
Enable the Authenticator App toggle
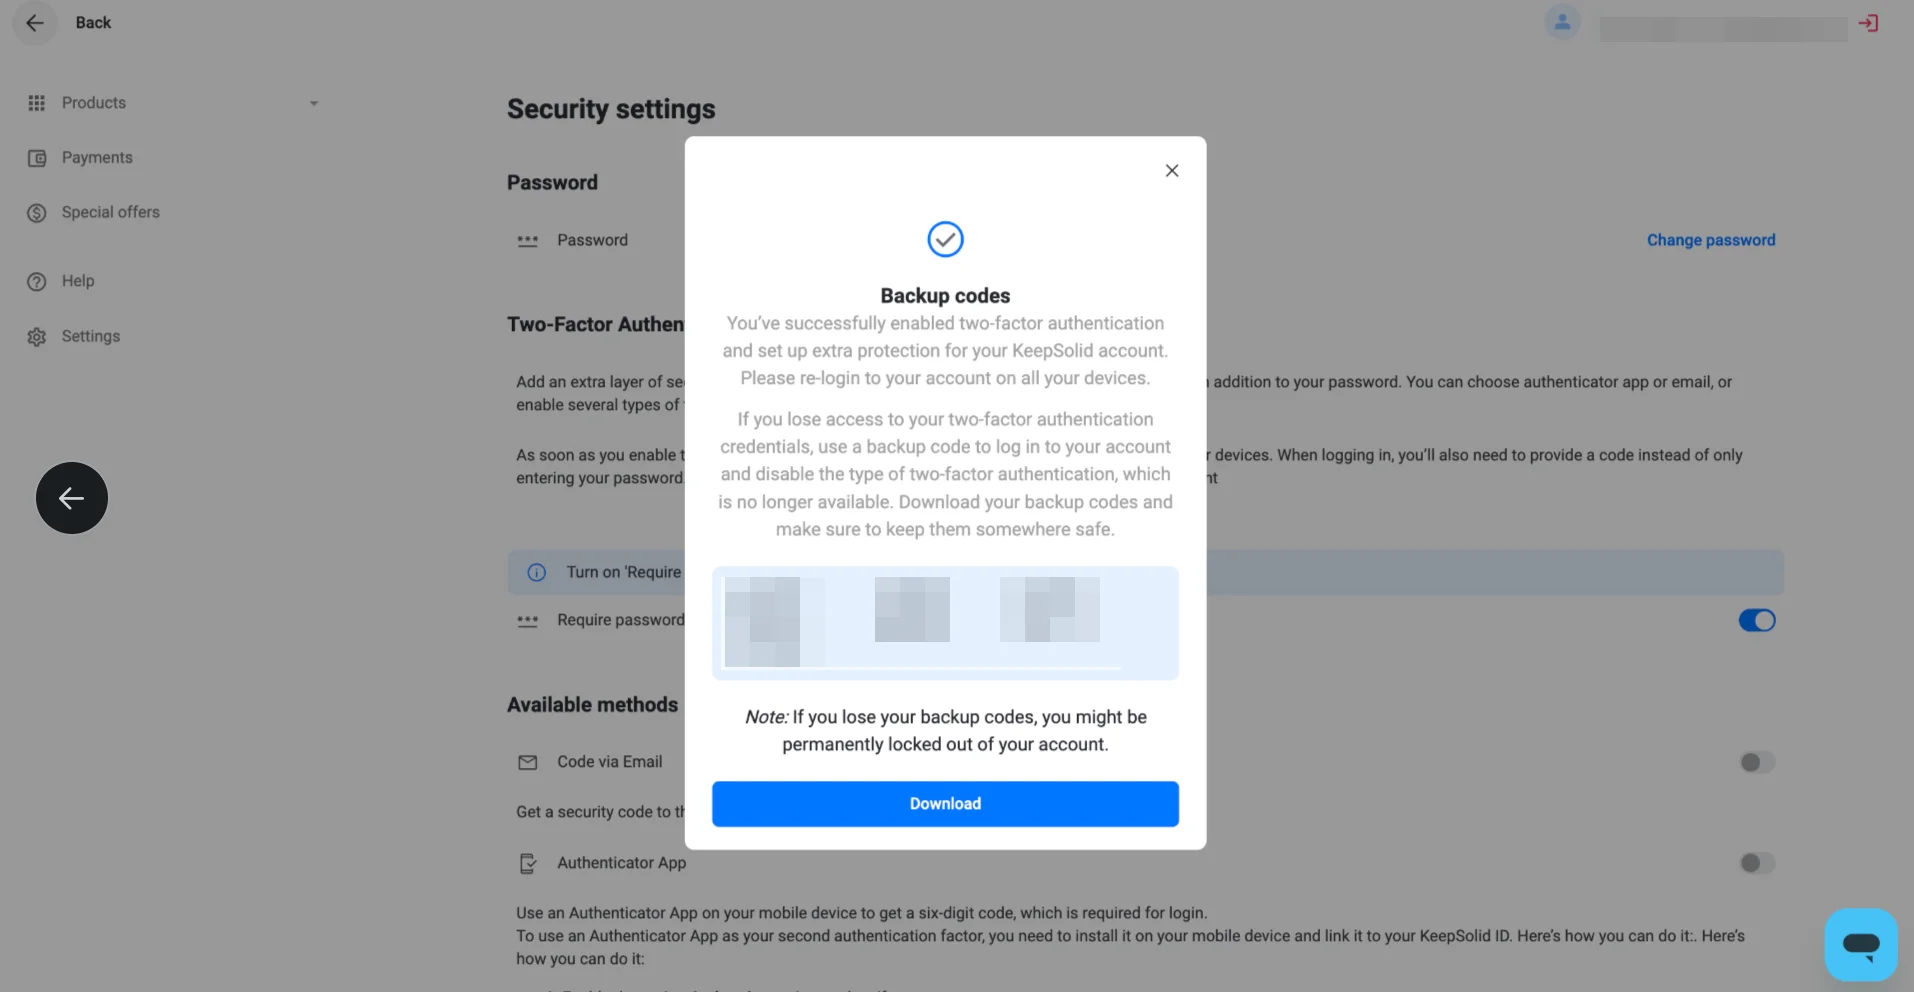point(1757,863)
